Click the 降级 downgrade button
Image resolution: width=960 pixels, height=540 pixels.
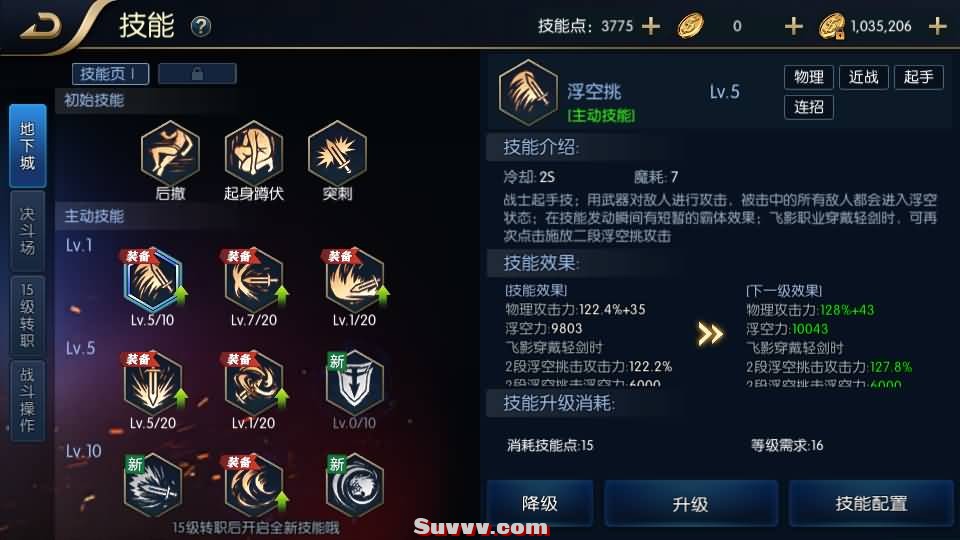539,503
